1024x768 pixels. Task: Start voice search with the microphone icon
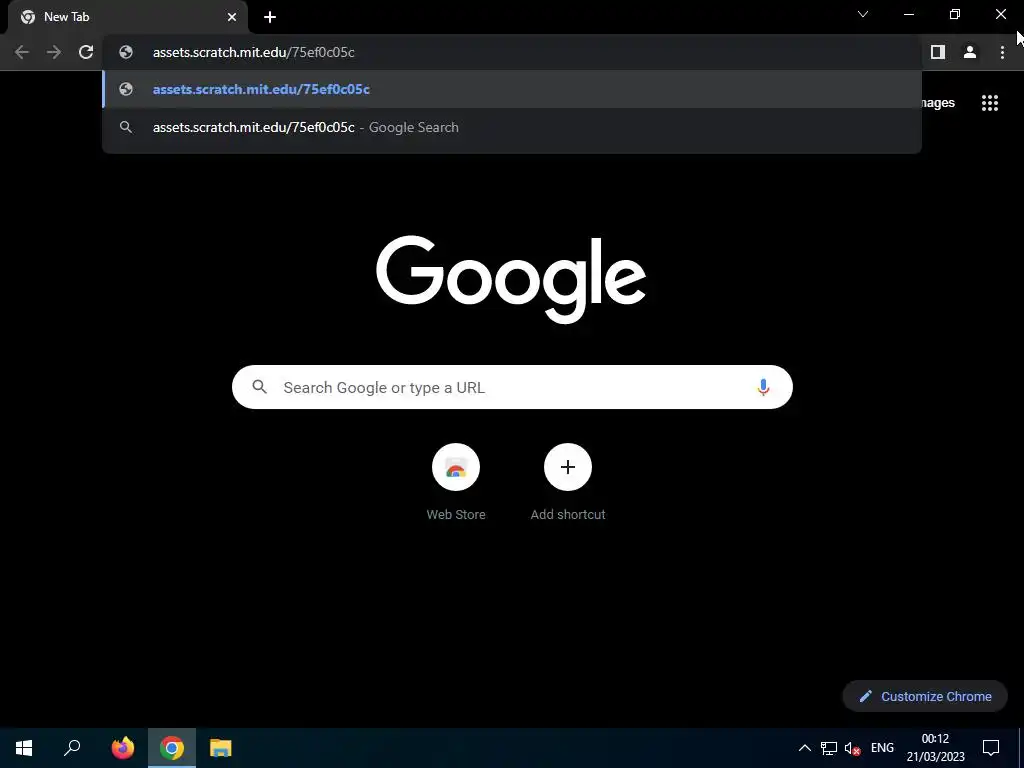coord(762,387)
